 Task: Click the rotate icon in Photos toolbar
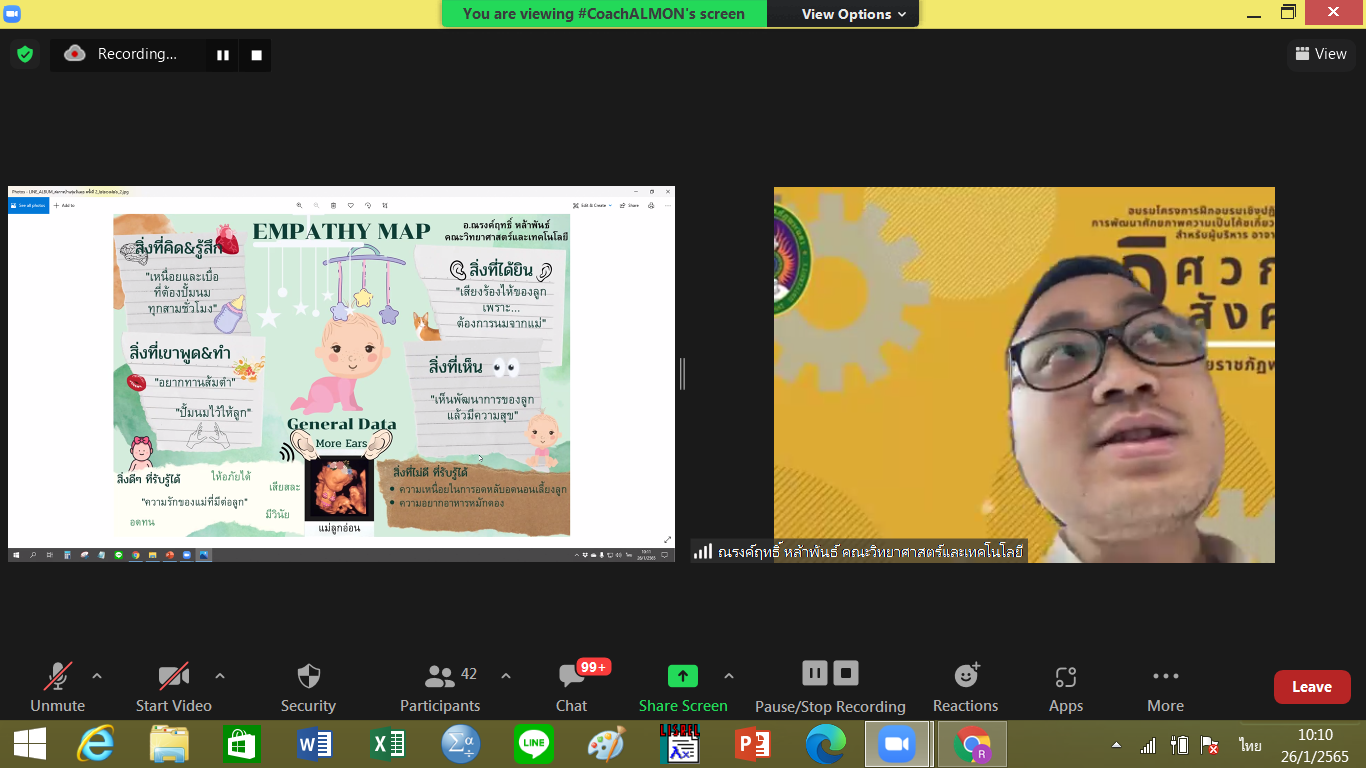(368, 205)
